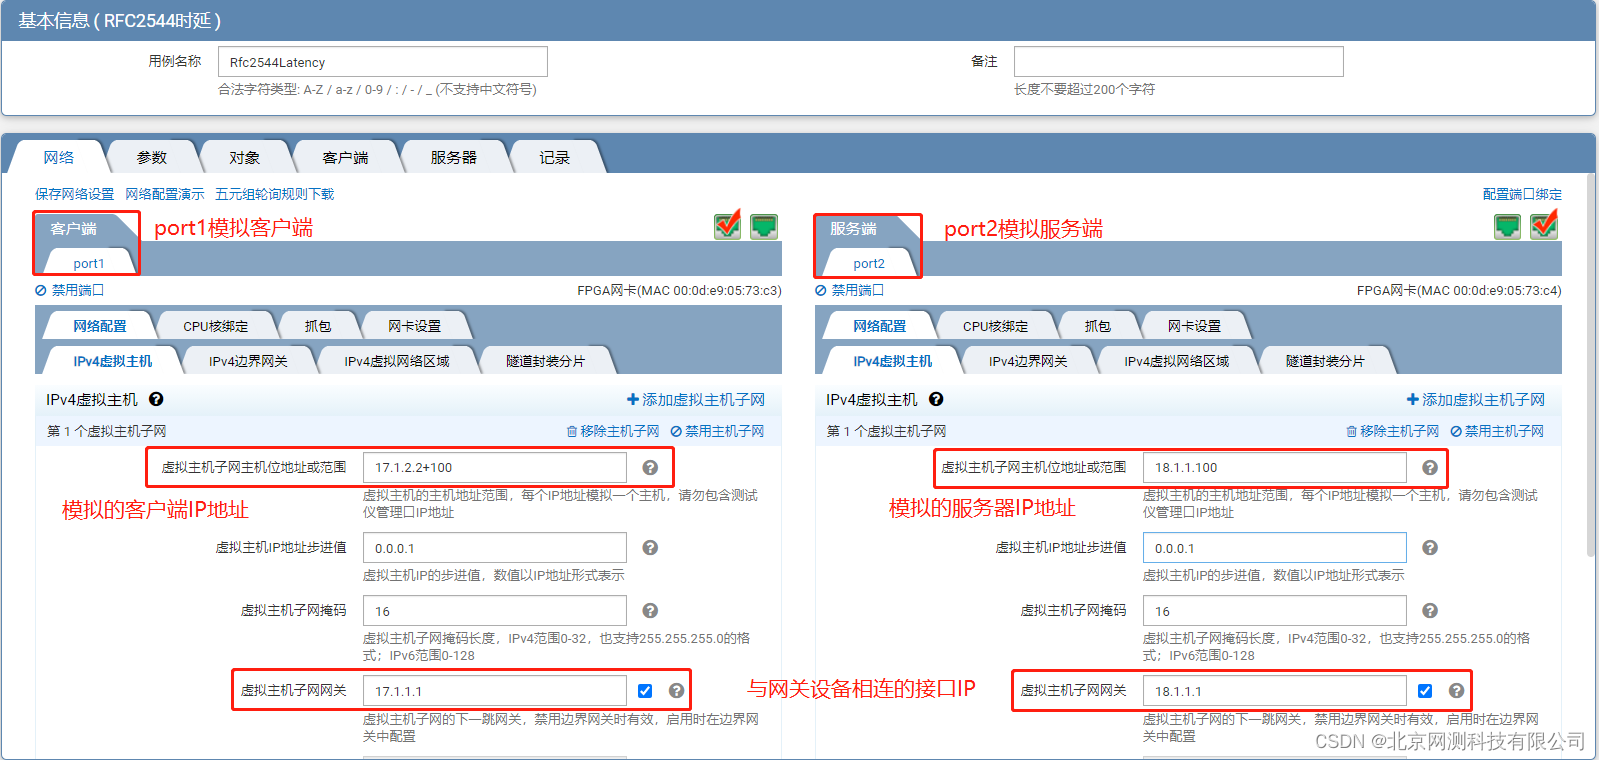Click server 移除主机子网 link
This screenshot has width=1599, height=760.
tap(1393, 431)
